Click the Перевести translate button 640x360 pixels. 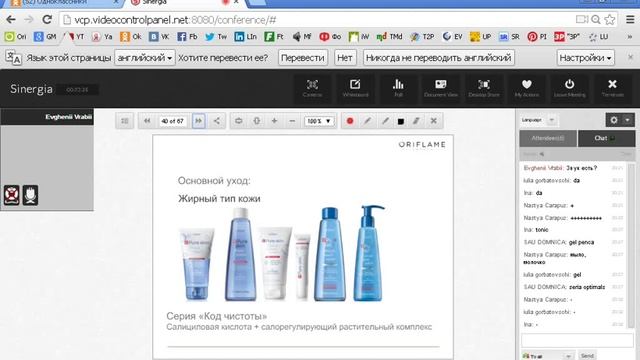pos(302,58)
